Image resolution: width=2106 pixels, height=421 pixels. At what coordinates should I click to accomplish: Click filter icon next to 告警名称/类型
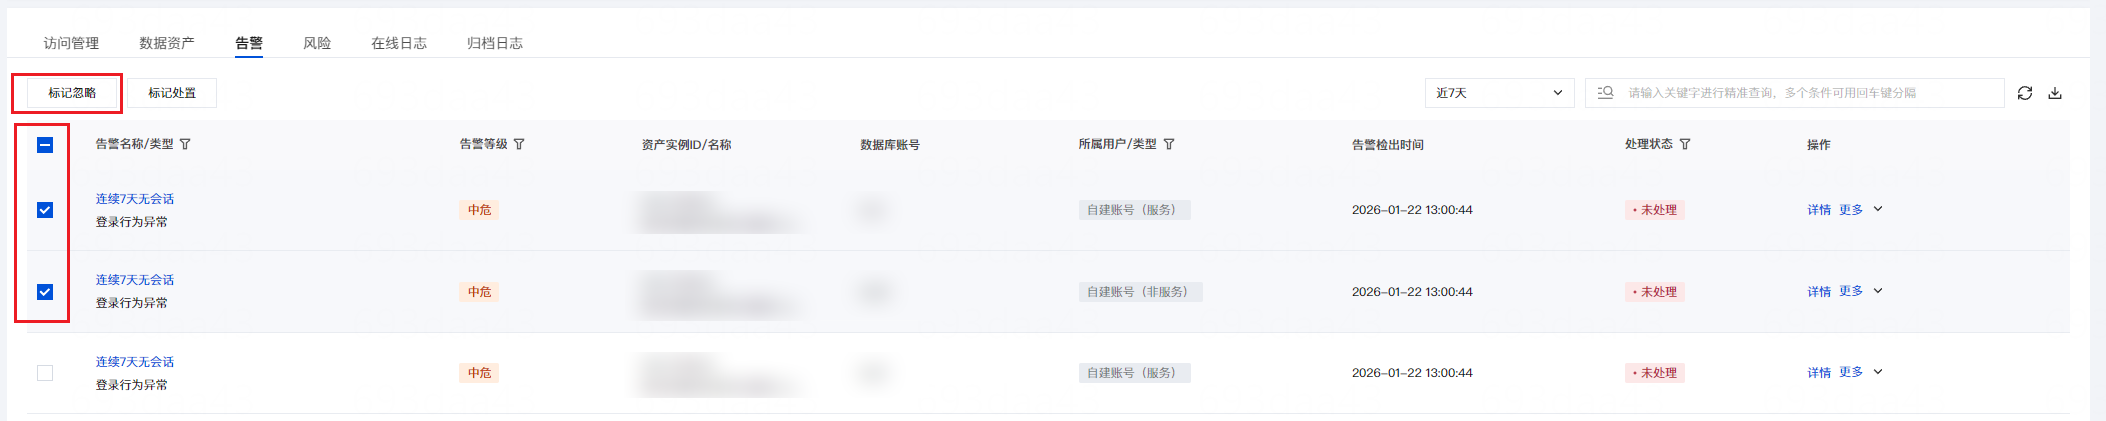point(185,144)
